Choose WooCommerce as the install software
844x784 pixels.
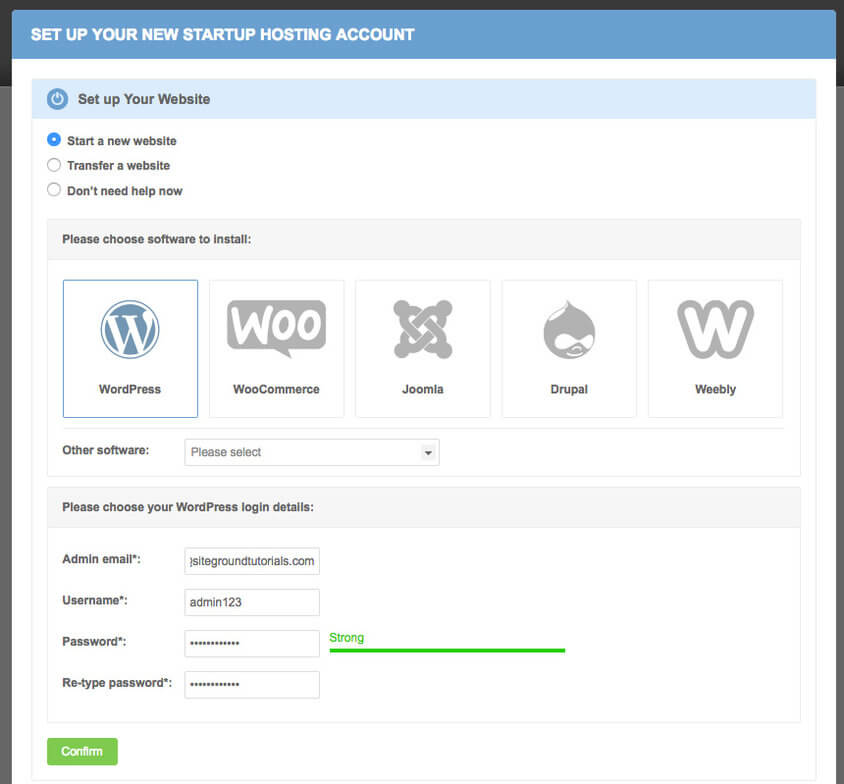(276, 348)
